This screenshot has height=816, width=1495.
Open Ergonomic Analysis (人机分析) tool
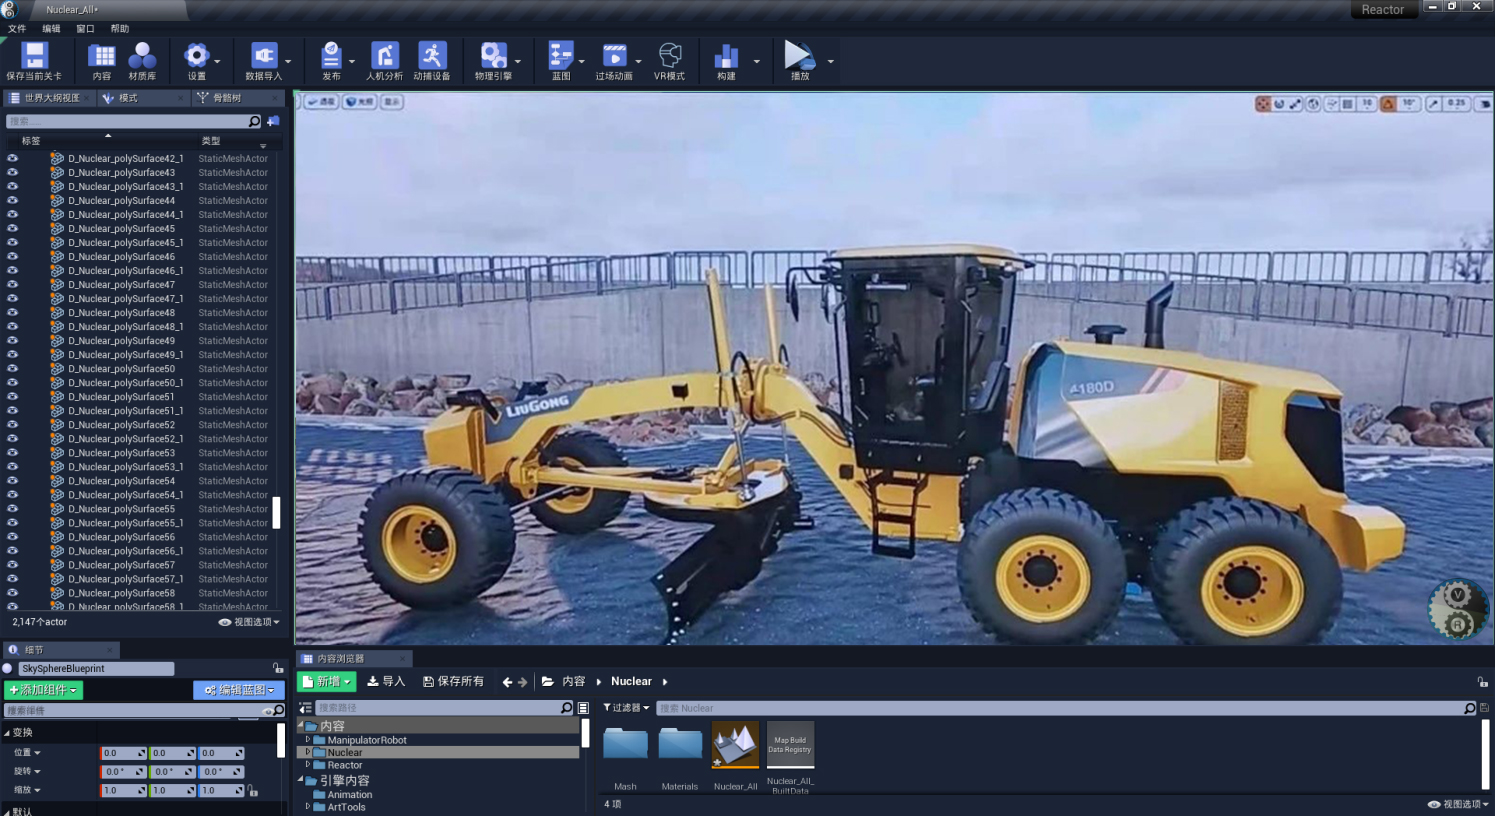(x=384, y=56)
